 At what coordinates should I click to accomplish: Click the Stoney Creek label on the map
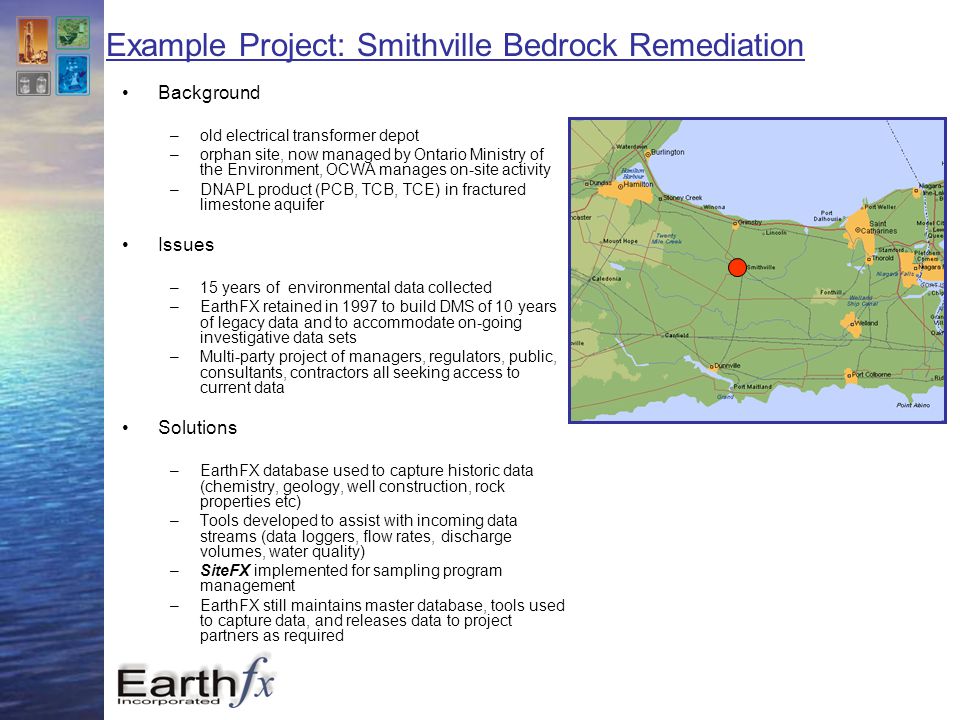coord(683,198)
